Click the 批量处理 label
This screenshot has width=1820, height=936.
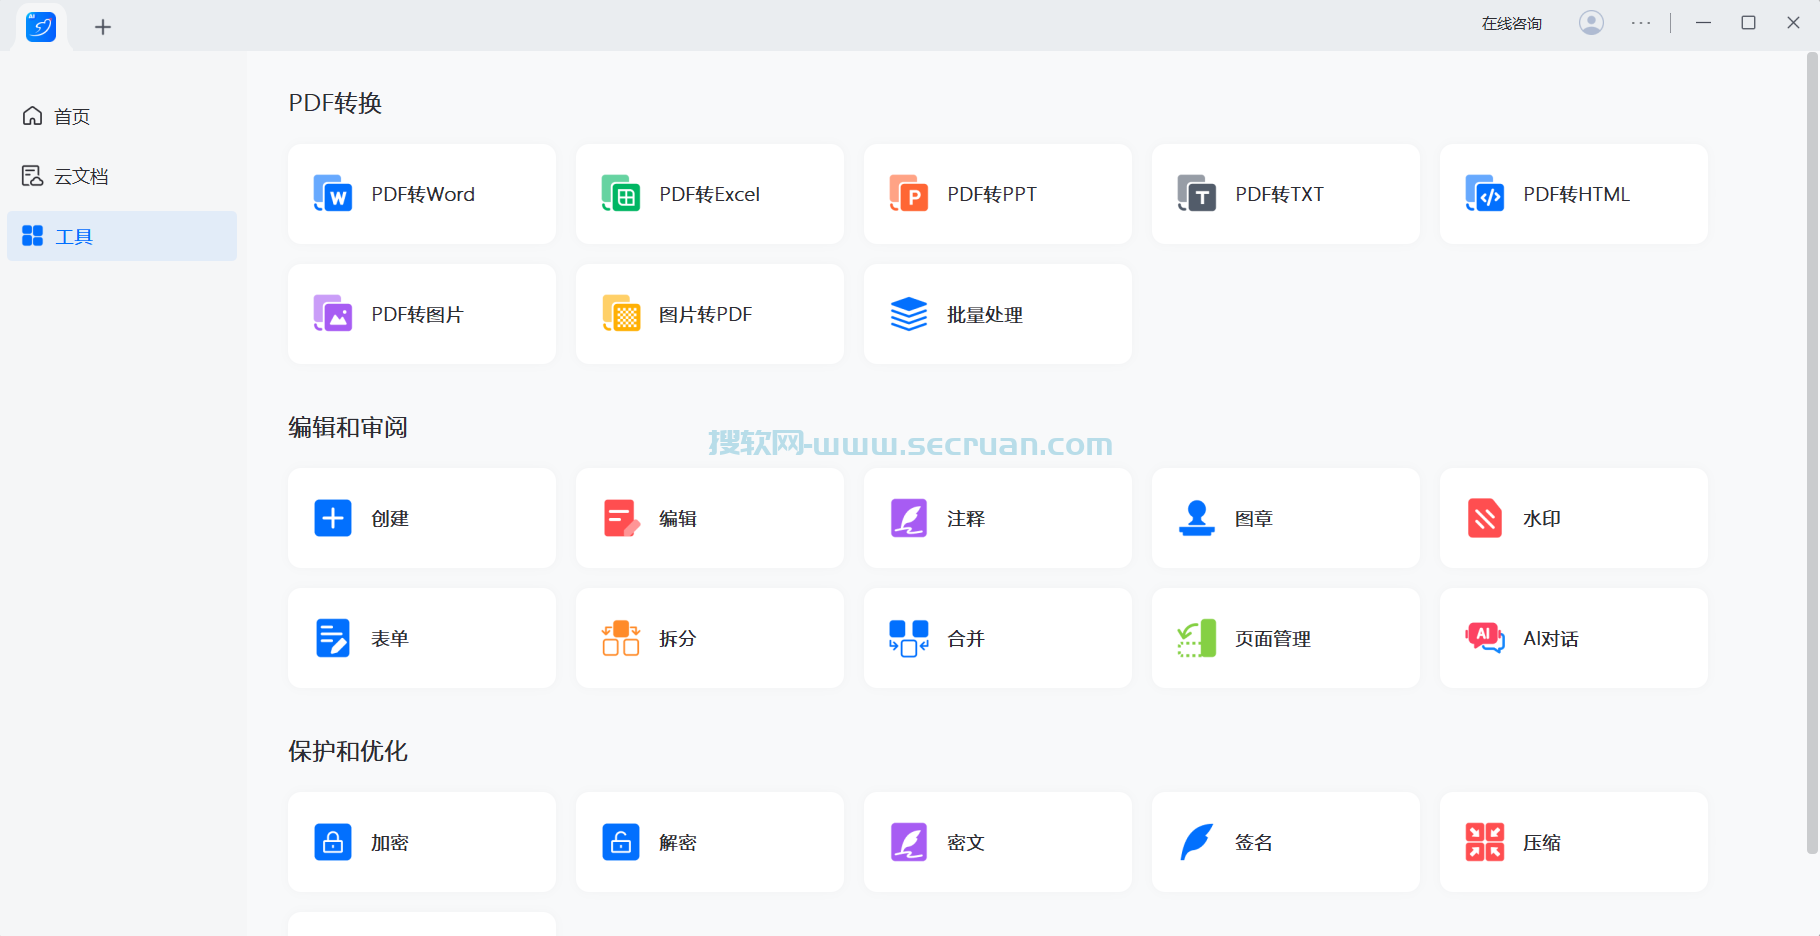click(x=984, y=314)
